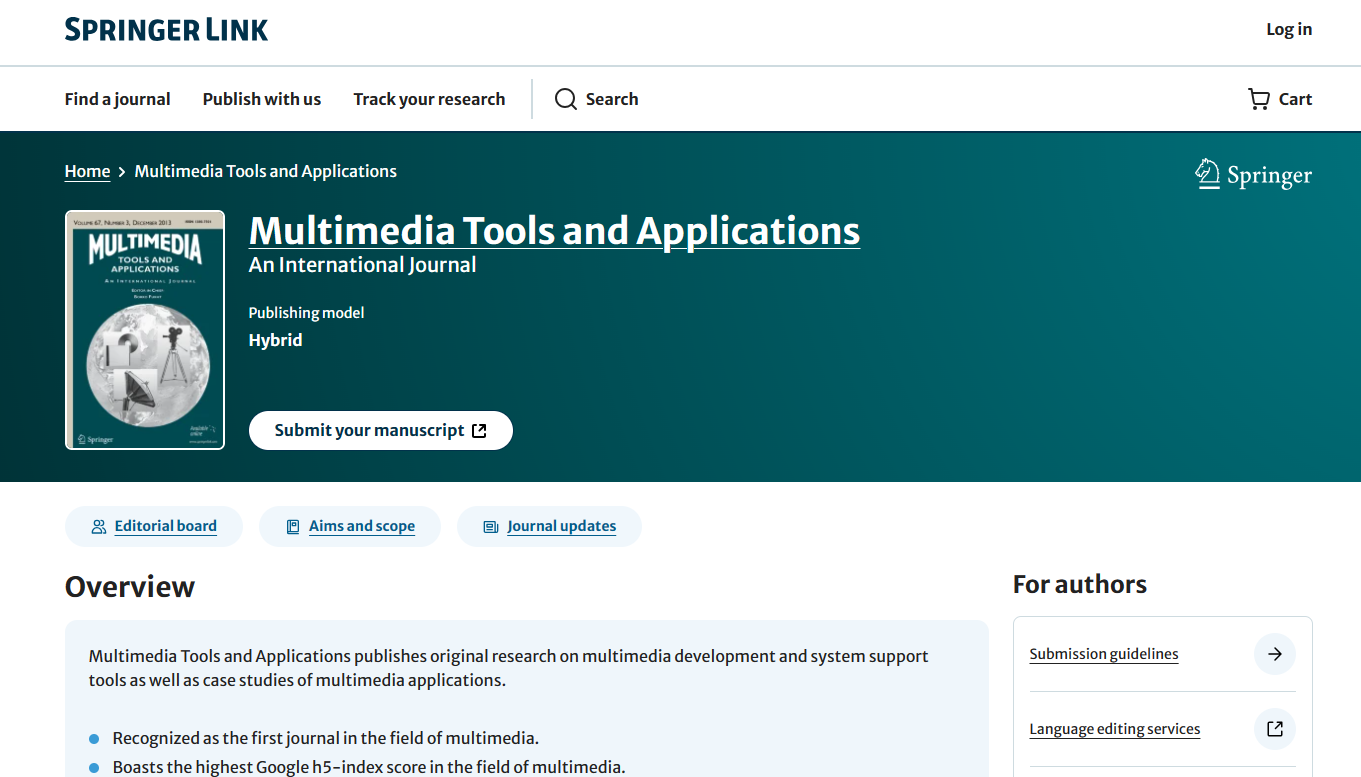Screen dimensions: 1361x777
Task: Click Log in link
Action: [1289, 29]
